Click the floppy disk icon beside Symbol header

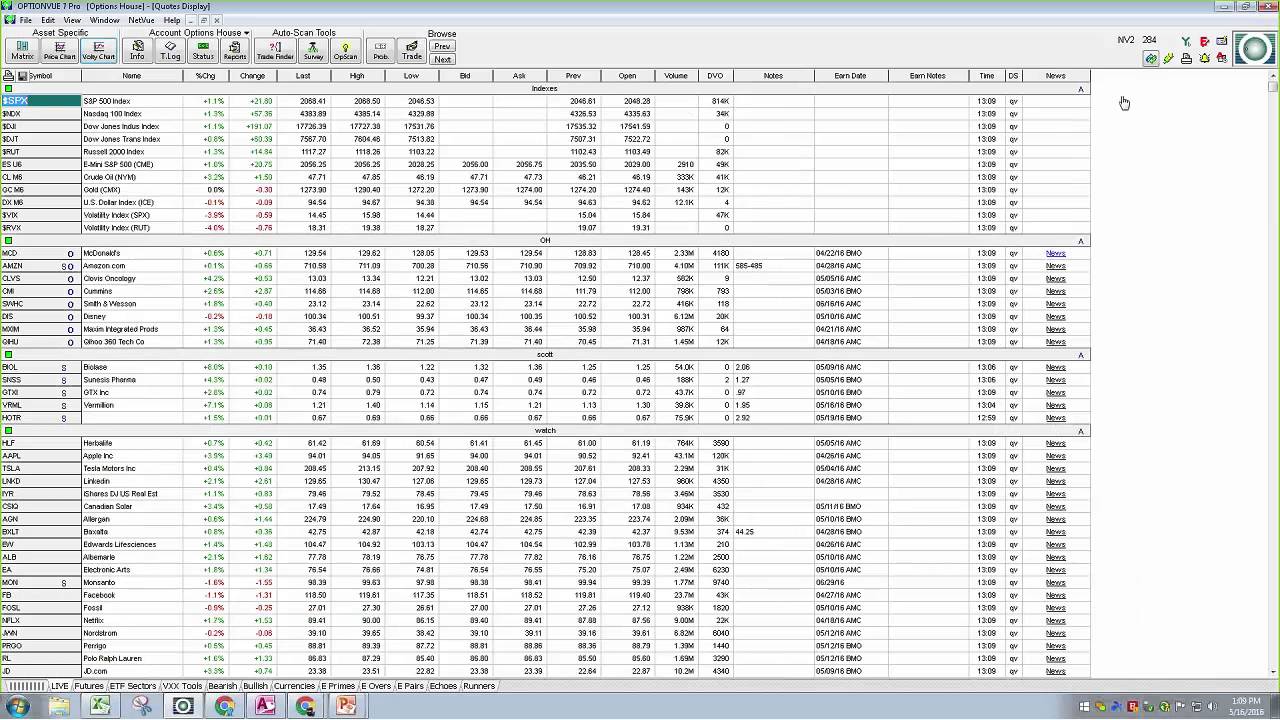[x=20, y=76]
